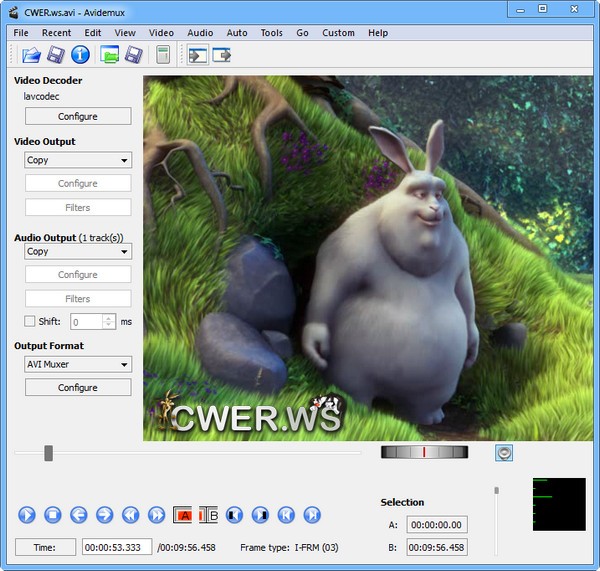Image resolution: width=600 pixels, height=571 pixels.
Task: Open the Tools menu
Action: [x=271, y=33]
